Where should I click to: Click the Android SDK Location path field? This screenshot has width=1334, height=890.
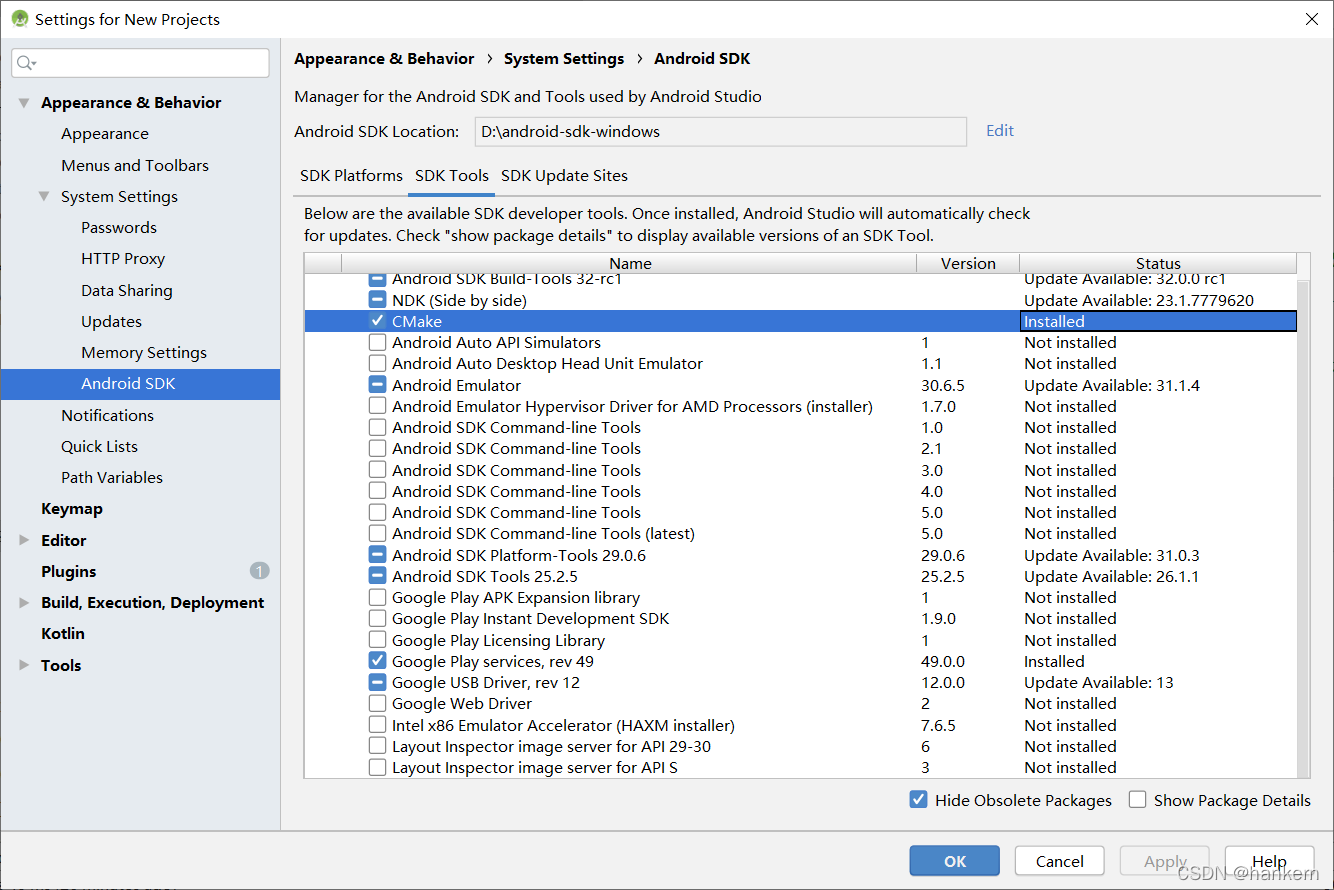click(720, 131)
